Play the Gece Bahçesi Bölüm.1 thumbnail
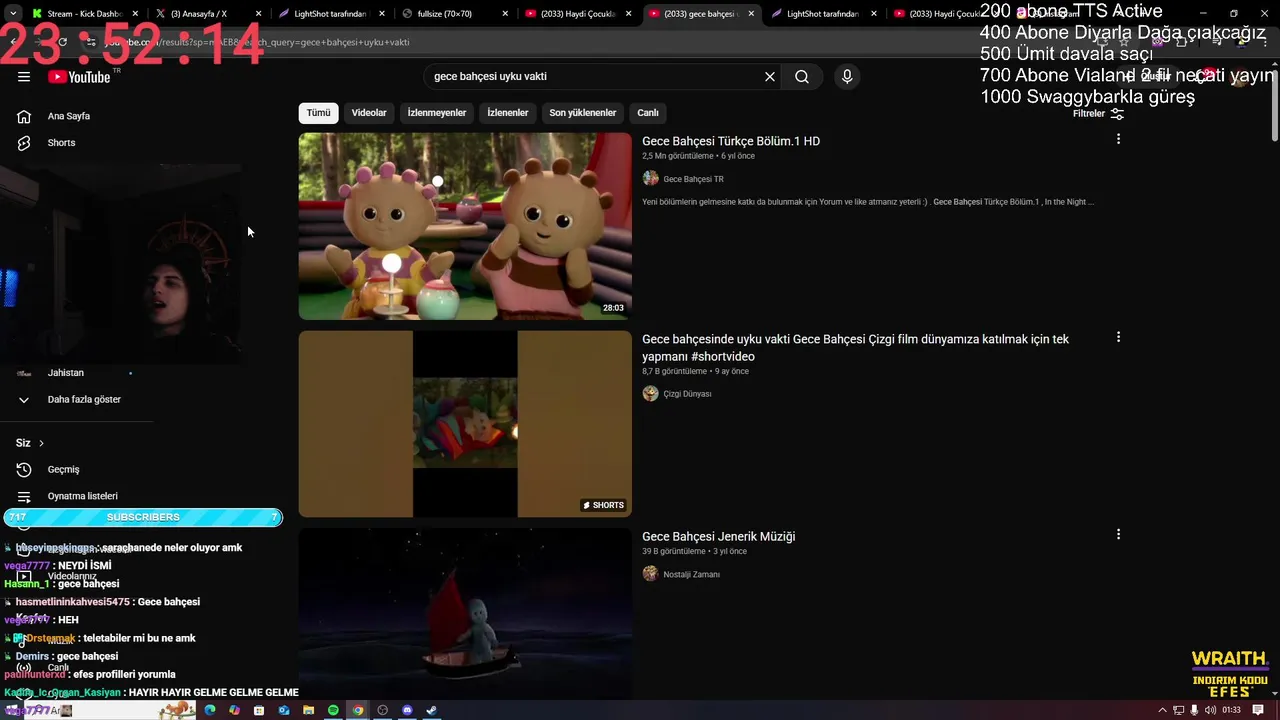 point(465,226)
